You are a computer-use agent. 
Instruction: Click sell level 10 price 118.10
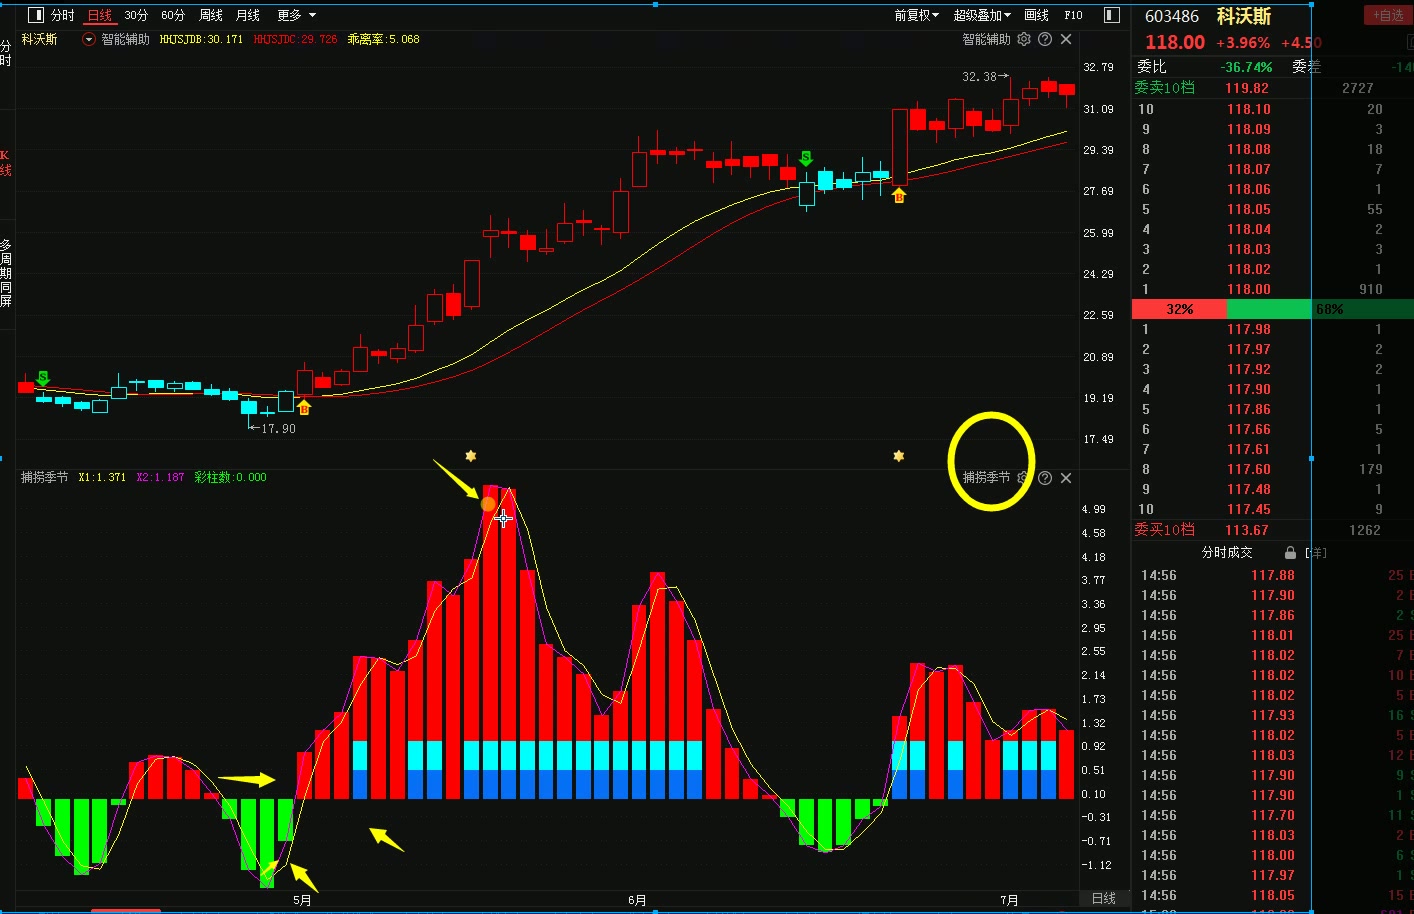pos(1249,109)
